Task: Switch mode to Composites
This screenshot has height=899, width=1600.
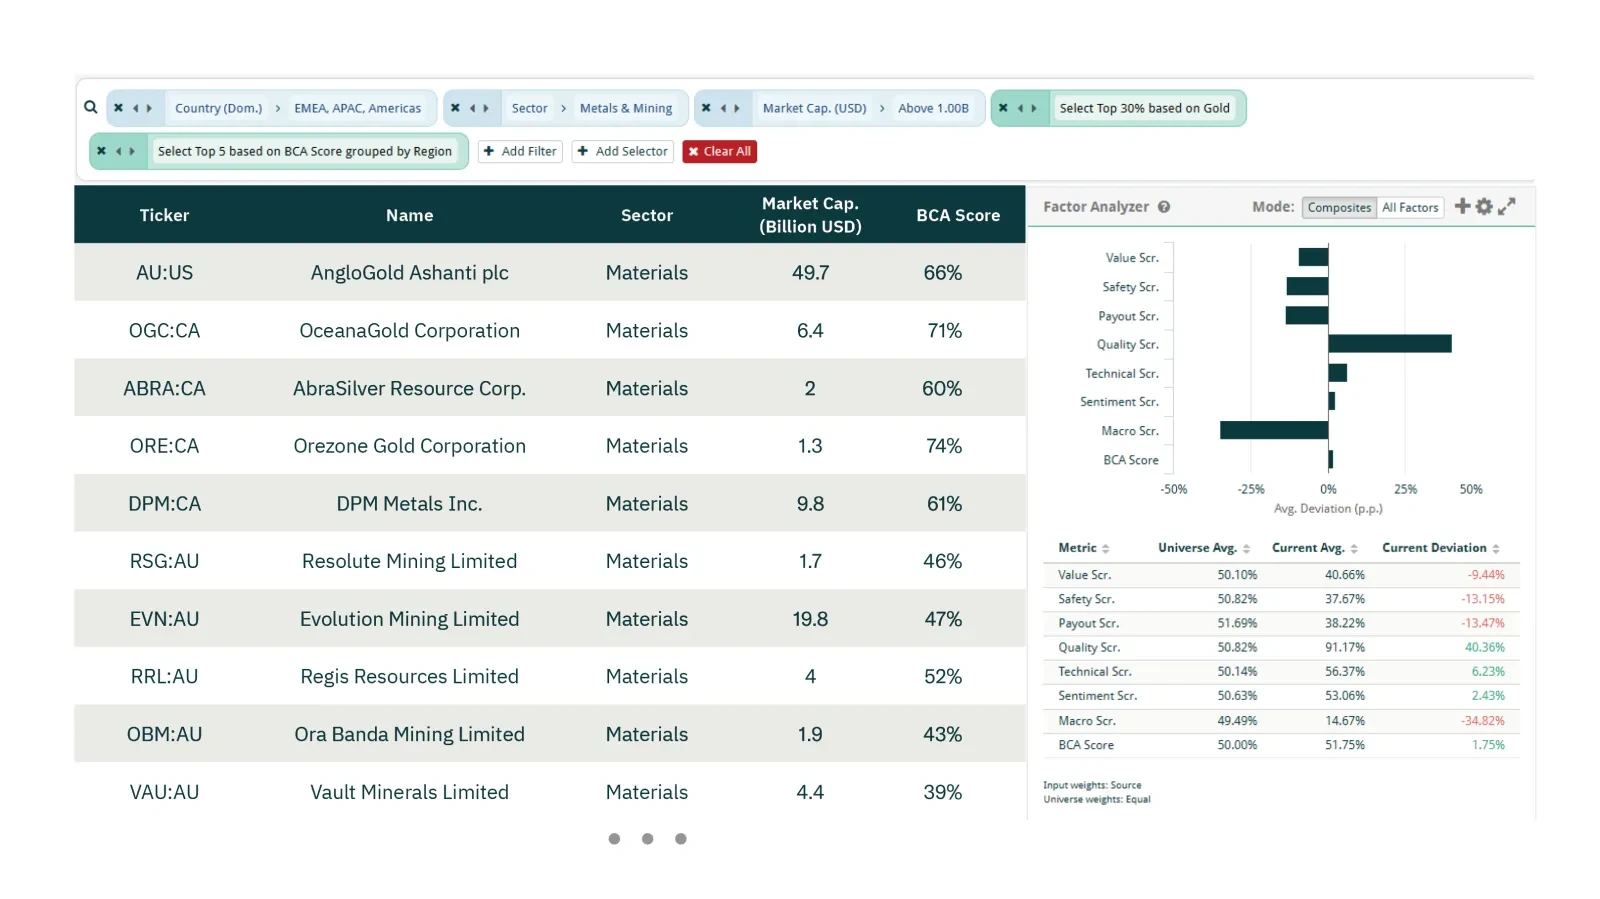Action: point(1339,208)
